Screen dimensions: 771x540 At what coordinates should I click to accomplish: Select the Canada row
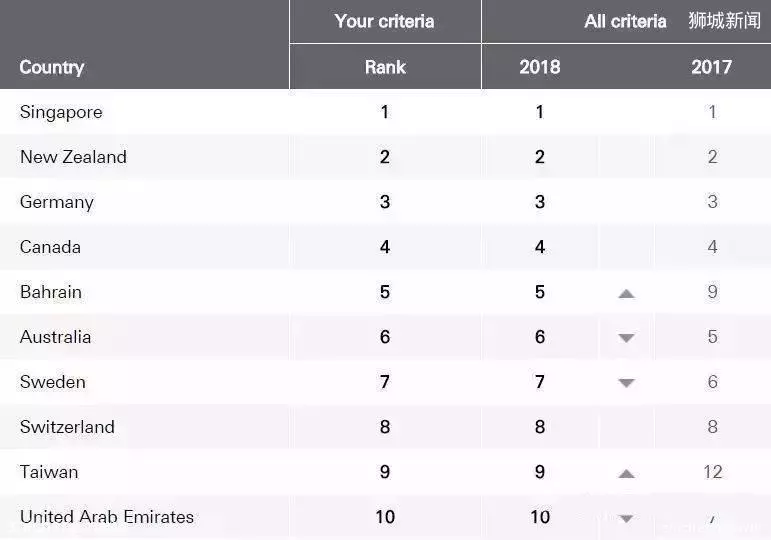(x=386, y=247)
